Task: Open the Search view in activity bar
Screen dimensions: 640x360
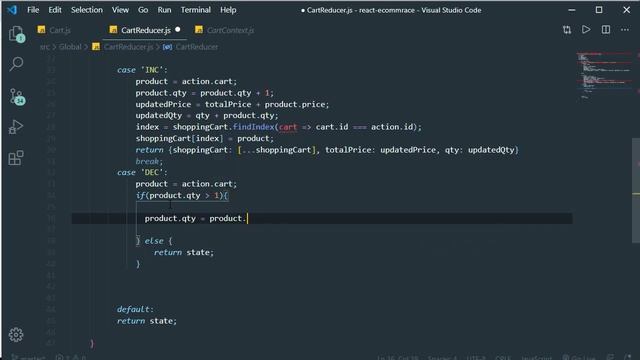Action: 16,64
